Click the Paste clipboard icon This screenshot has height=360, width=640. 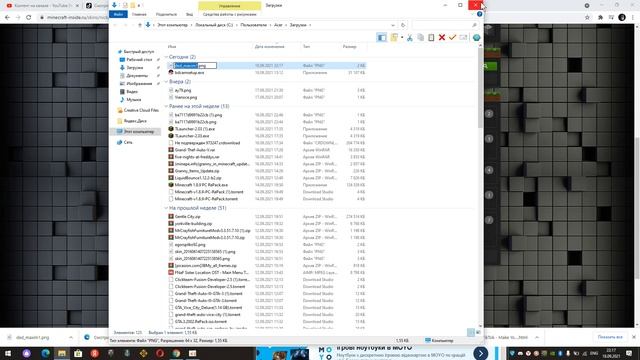(x=431, y=38)
